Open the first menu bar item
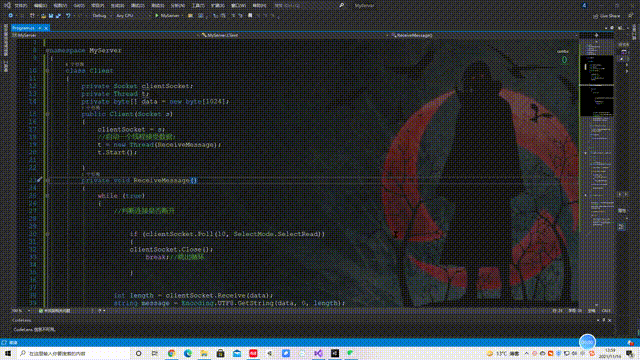The height and width of the screenshot is (360, 640). tap(20, 6)
